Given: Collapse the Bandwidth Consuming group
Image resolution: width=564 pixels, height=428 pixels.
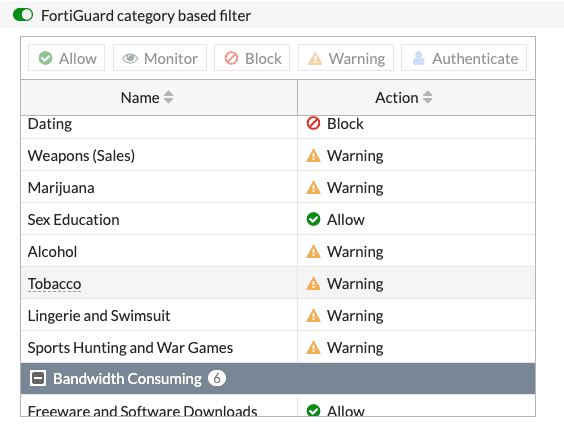Looking at the screenshot, I should (x=38, y=378).
